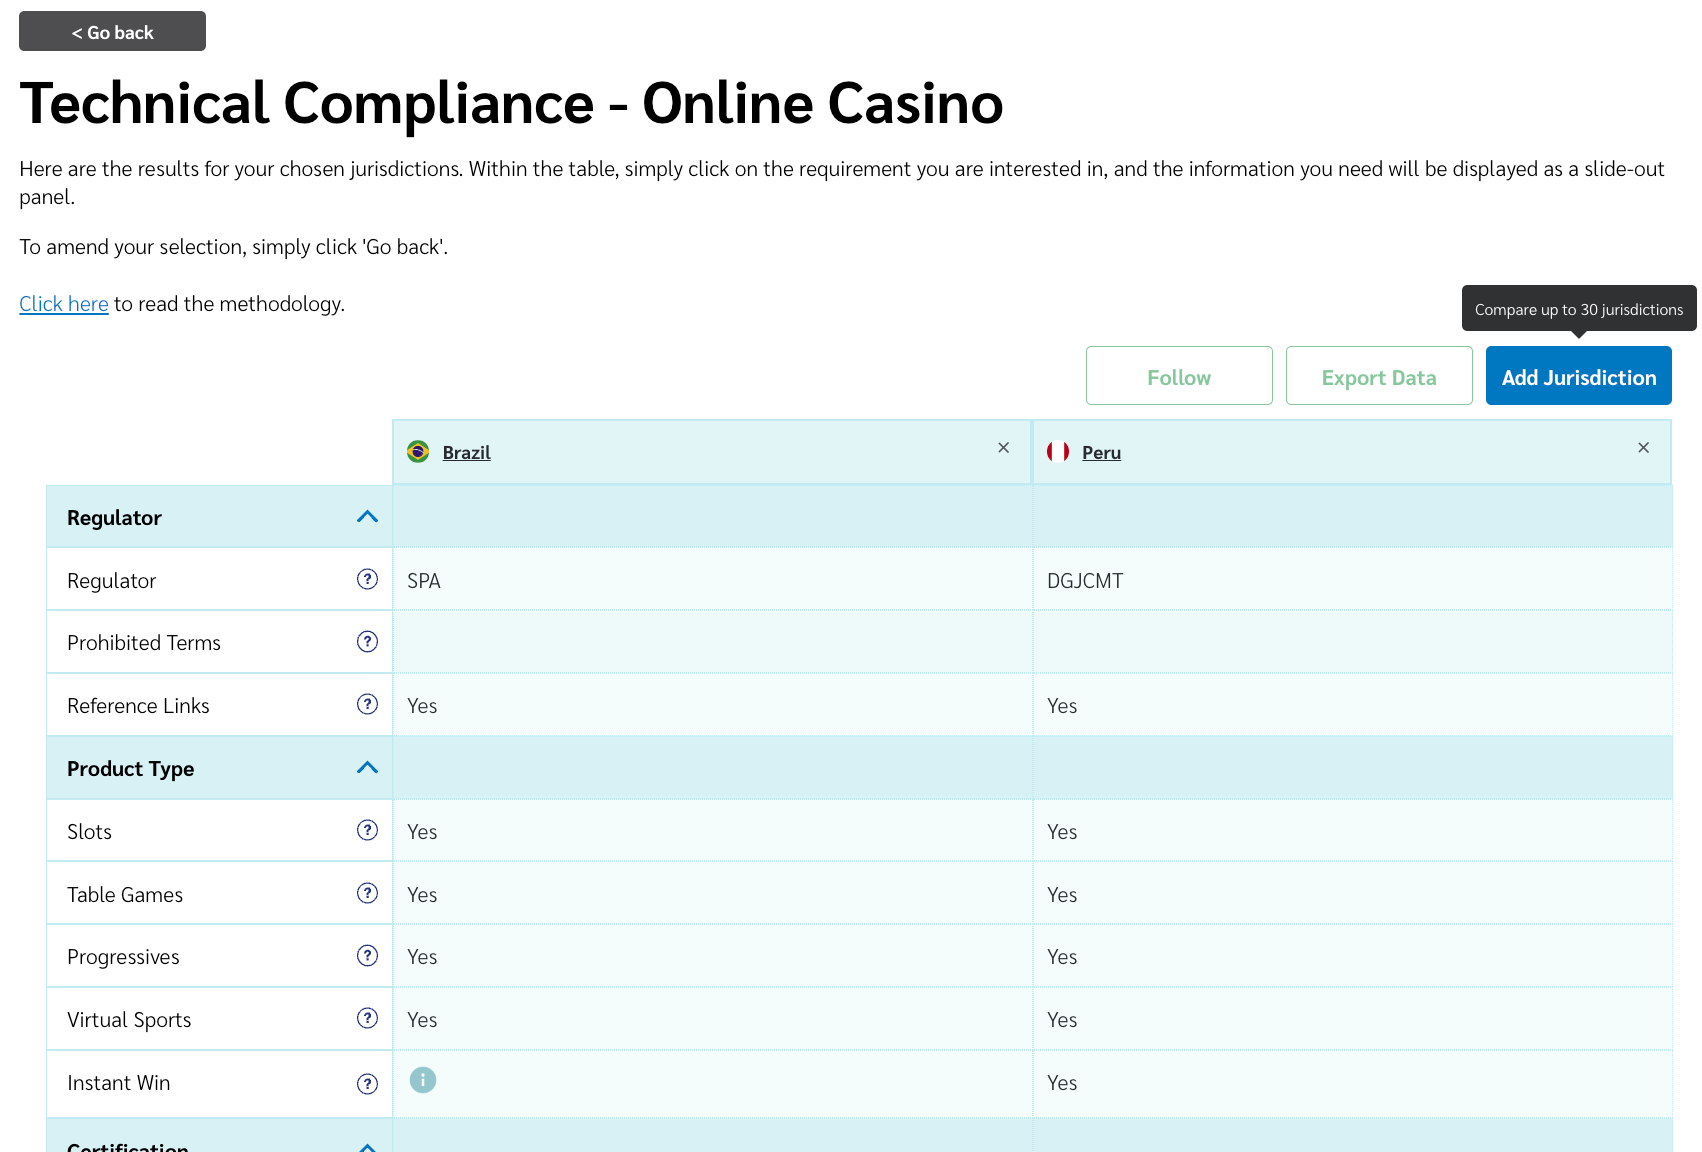This screenshot has height=1152, width=1702.
Task: Click the Add Jurisdiction button
Action: click(1579, 376)
